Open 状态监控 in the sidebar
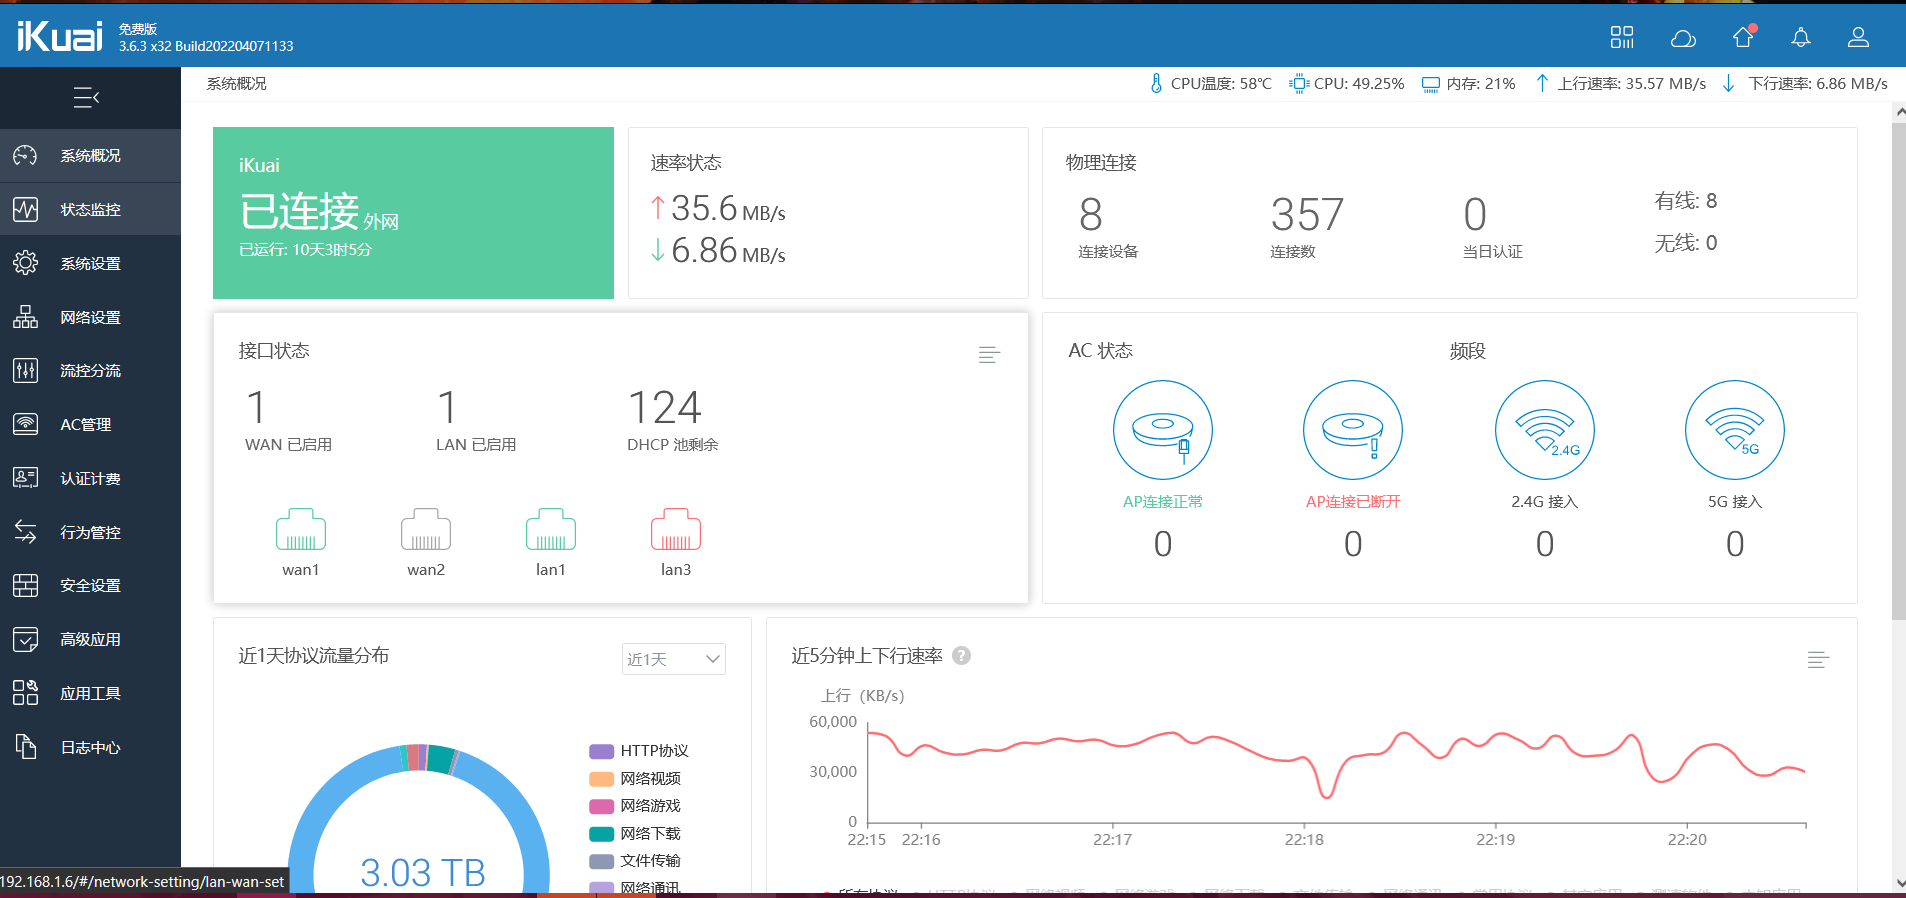The height and width of the screenshot is (898, 1906). 90,209
